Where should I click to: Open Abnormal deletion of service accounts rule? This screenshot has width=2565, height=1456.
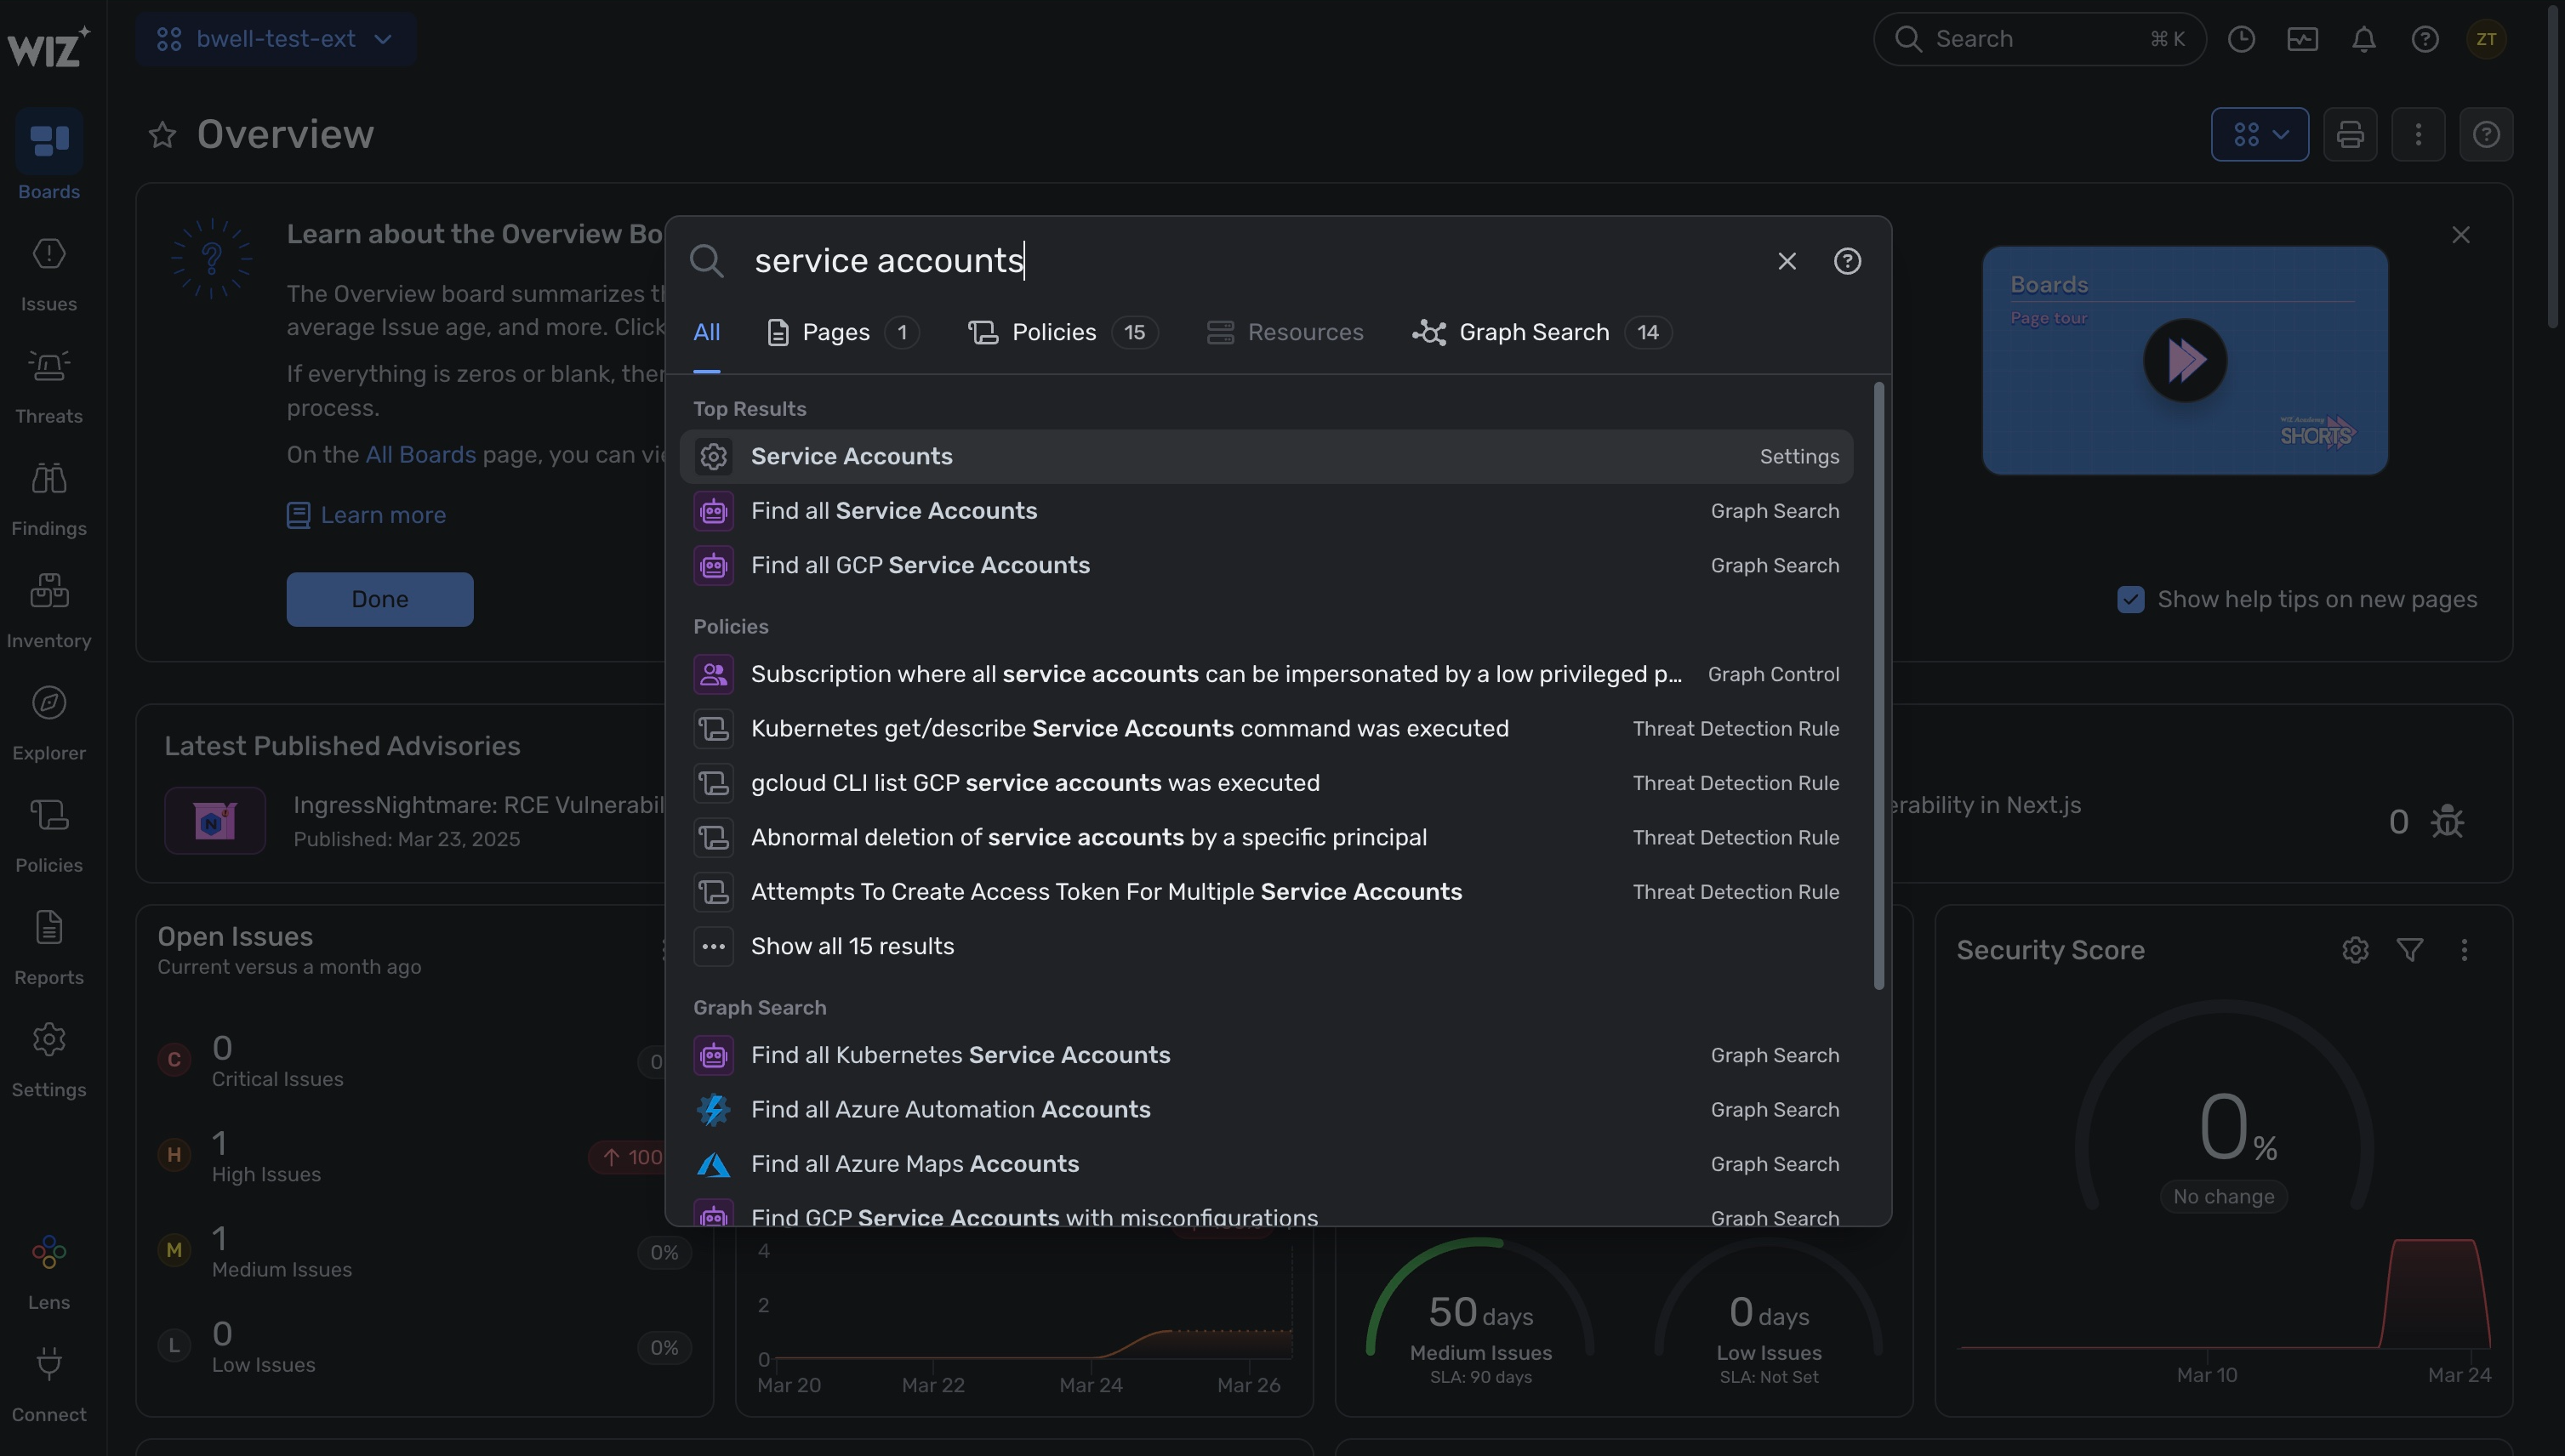click(x=1266, y=837)
